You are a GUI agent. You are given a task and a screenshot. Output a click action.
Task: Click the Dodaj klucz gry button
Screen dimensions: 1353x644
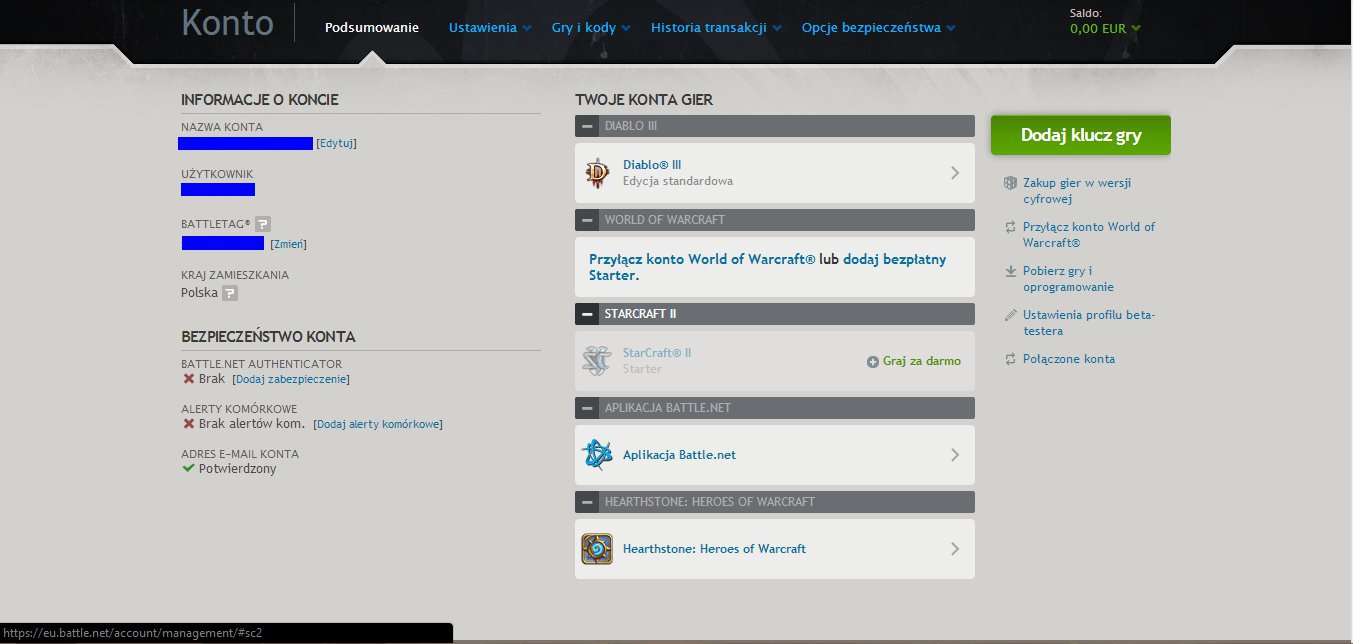pyautogui.click(x=1081, y=135)
